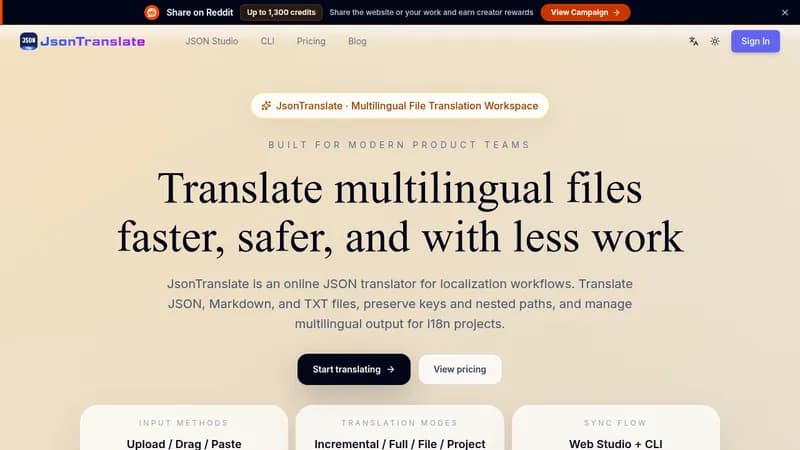The image size is (800, 450).
Task: Toggle the light/dark theme sun icon
Action: [x=715, y=41]
